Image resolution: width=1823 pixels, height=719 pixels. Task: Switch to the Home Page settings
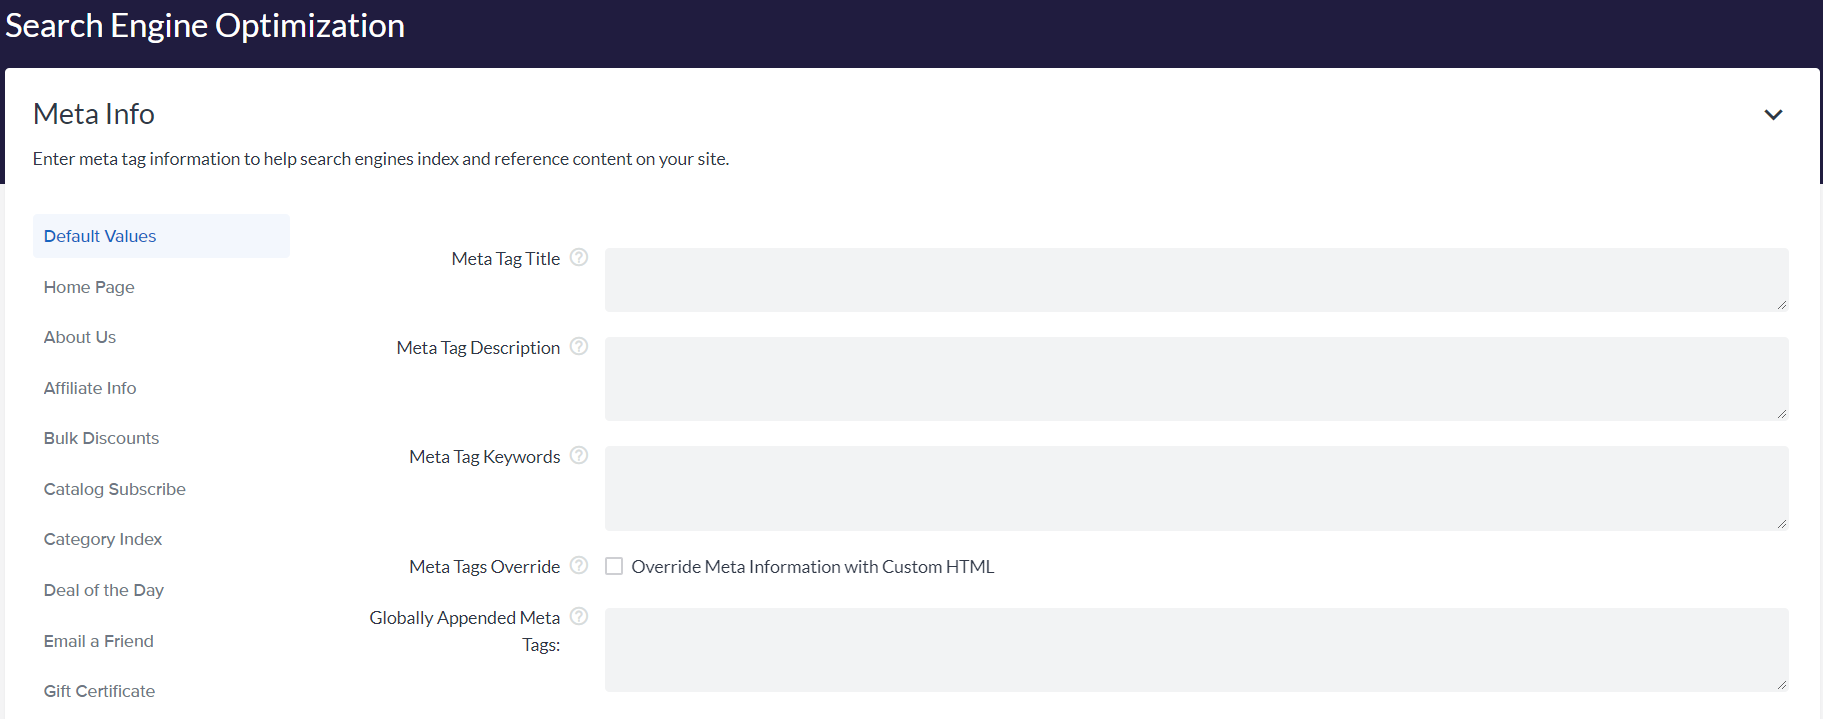pyautogui.click(x=88, y=287)
